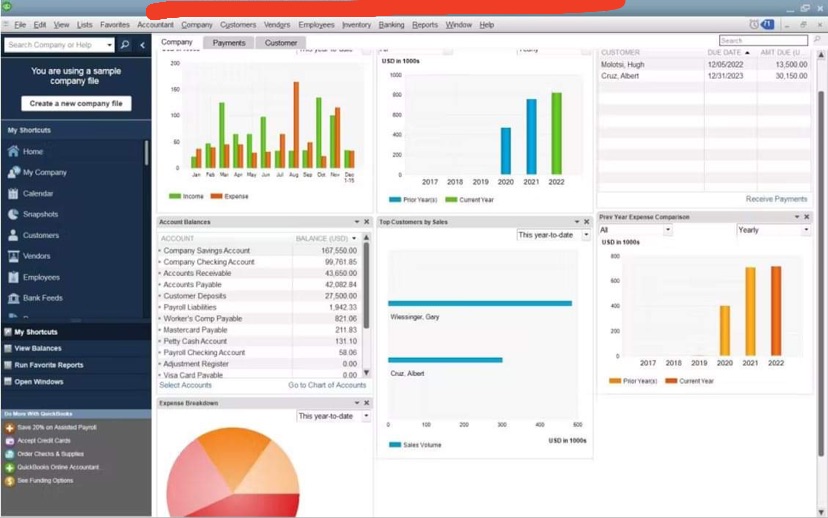This screenshot has width=828, height=518.
Task: Click QuickBooks Online Accountant icon
Action: pos(10,467)
